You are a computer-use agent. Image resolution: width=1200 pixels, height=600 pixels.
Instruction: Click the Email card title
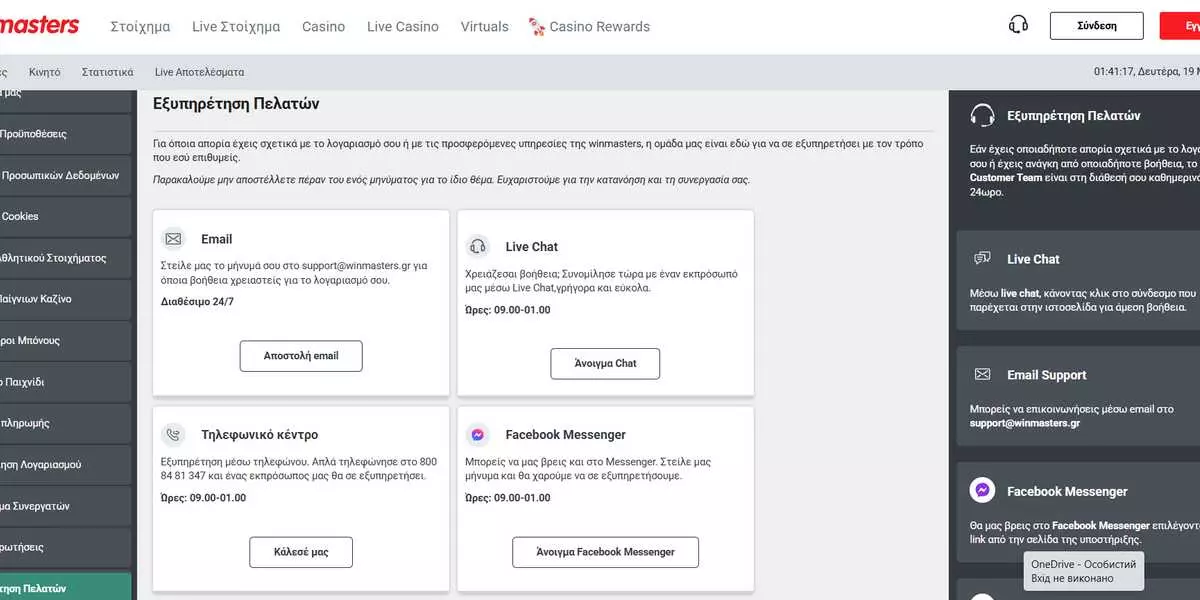tap(216, 239)
